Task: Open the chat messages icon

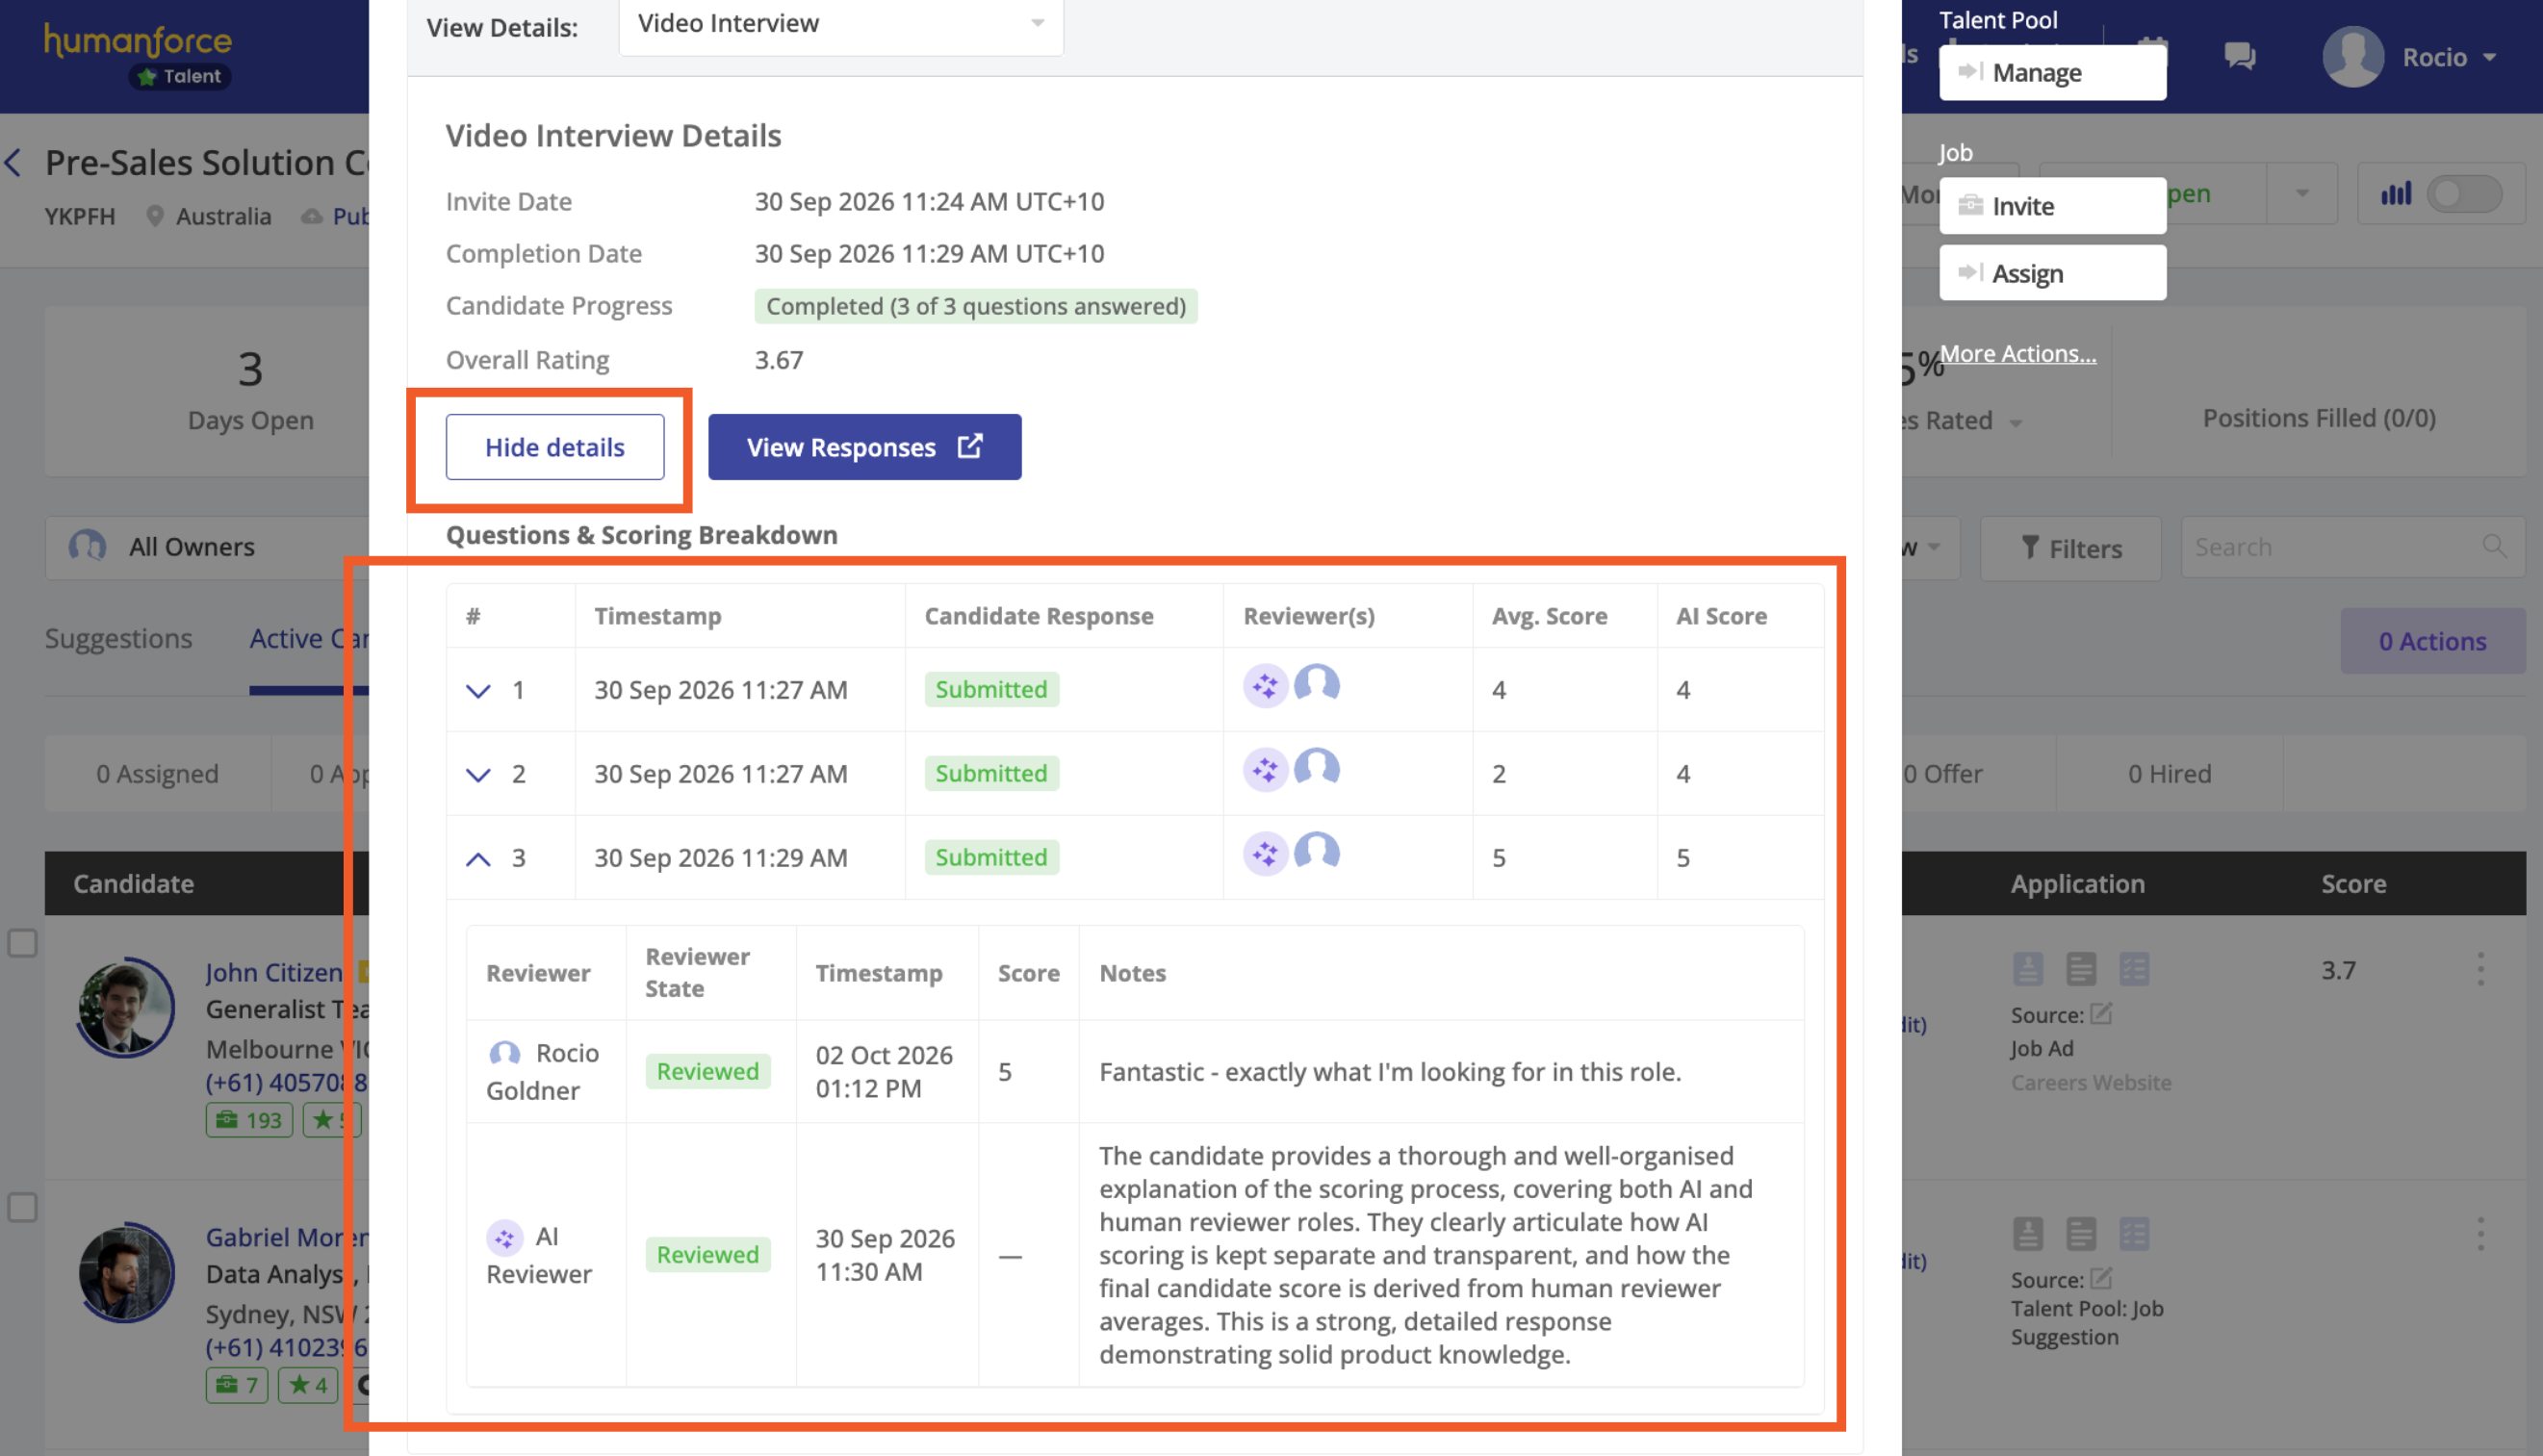Action: 2239,56
